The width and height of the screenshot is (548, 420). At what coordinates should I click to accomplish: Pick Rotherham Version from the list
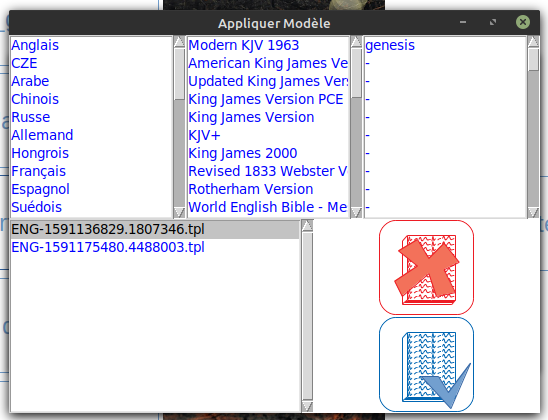[251, 189]
